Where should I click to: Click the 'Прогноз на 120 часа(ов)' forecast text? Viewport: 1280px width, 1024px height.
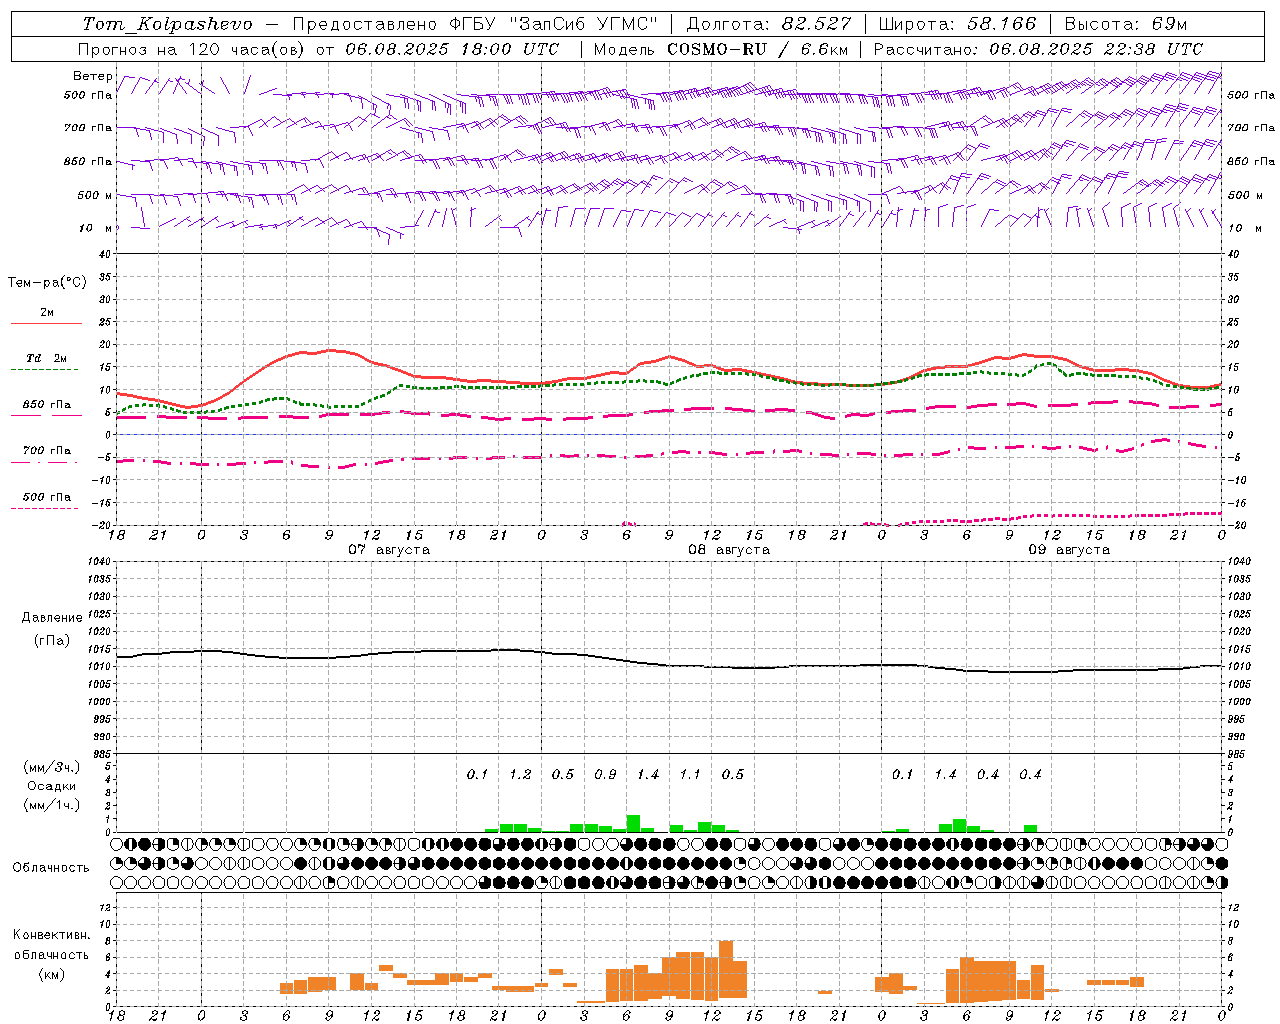pyautogui.click(x=192, y=49)
